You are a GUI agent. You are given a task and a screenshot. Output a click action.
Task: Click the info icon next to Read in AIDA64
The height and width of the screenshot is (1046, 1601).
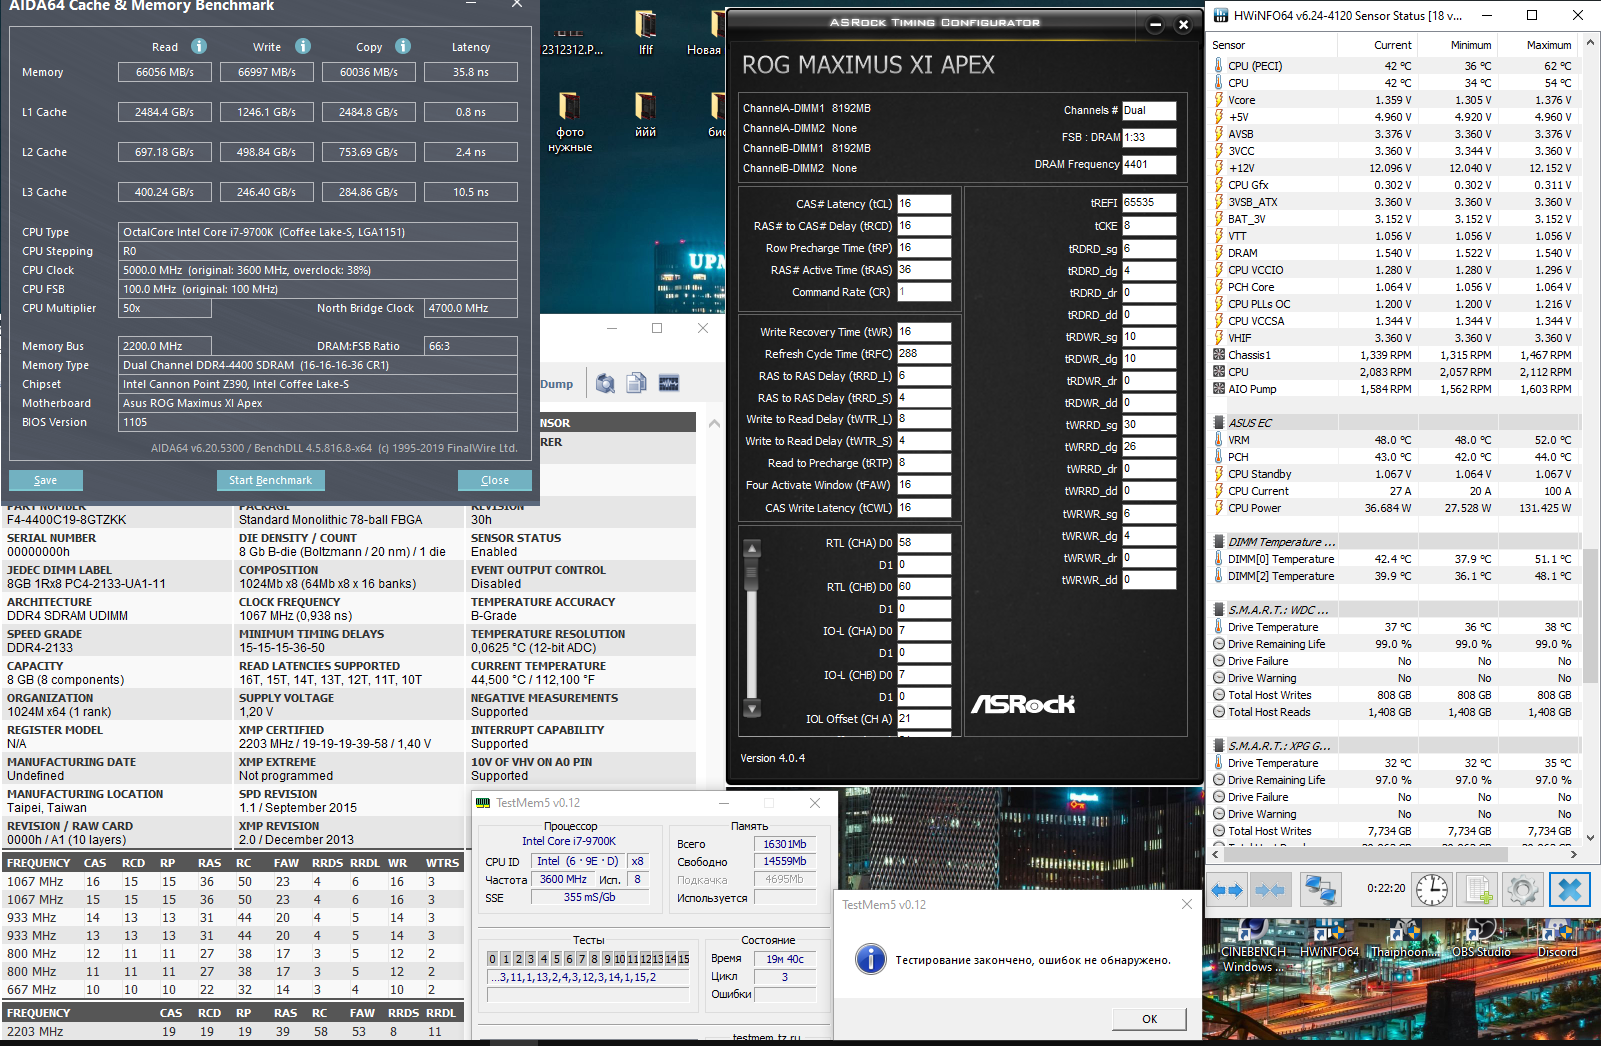pos(199,46)
